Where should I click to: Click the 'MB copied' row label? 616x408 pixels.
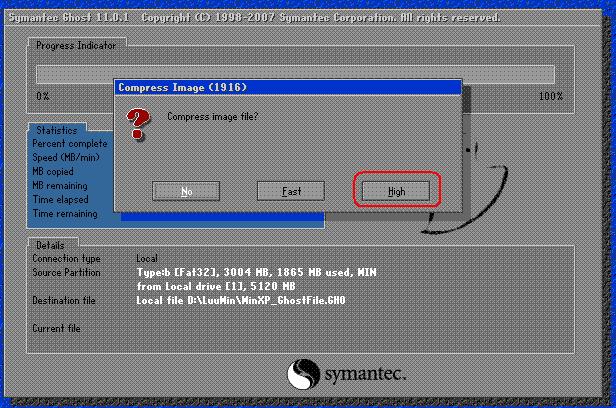click(53, 172)
